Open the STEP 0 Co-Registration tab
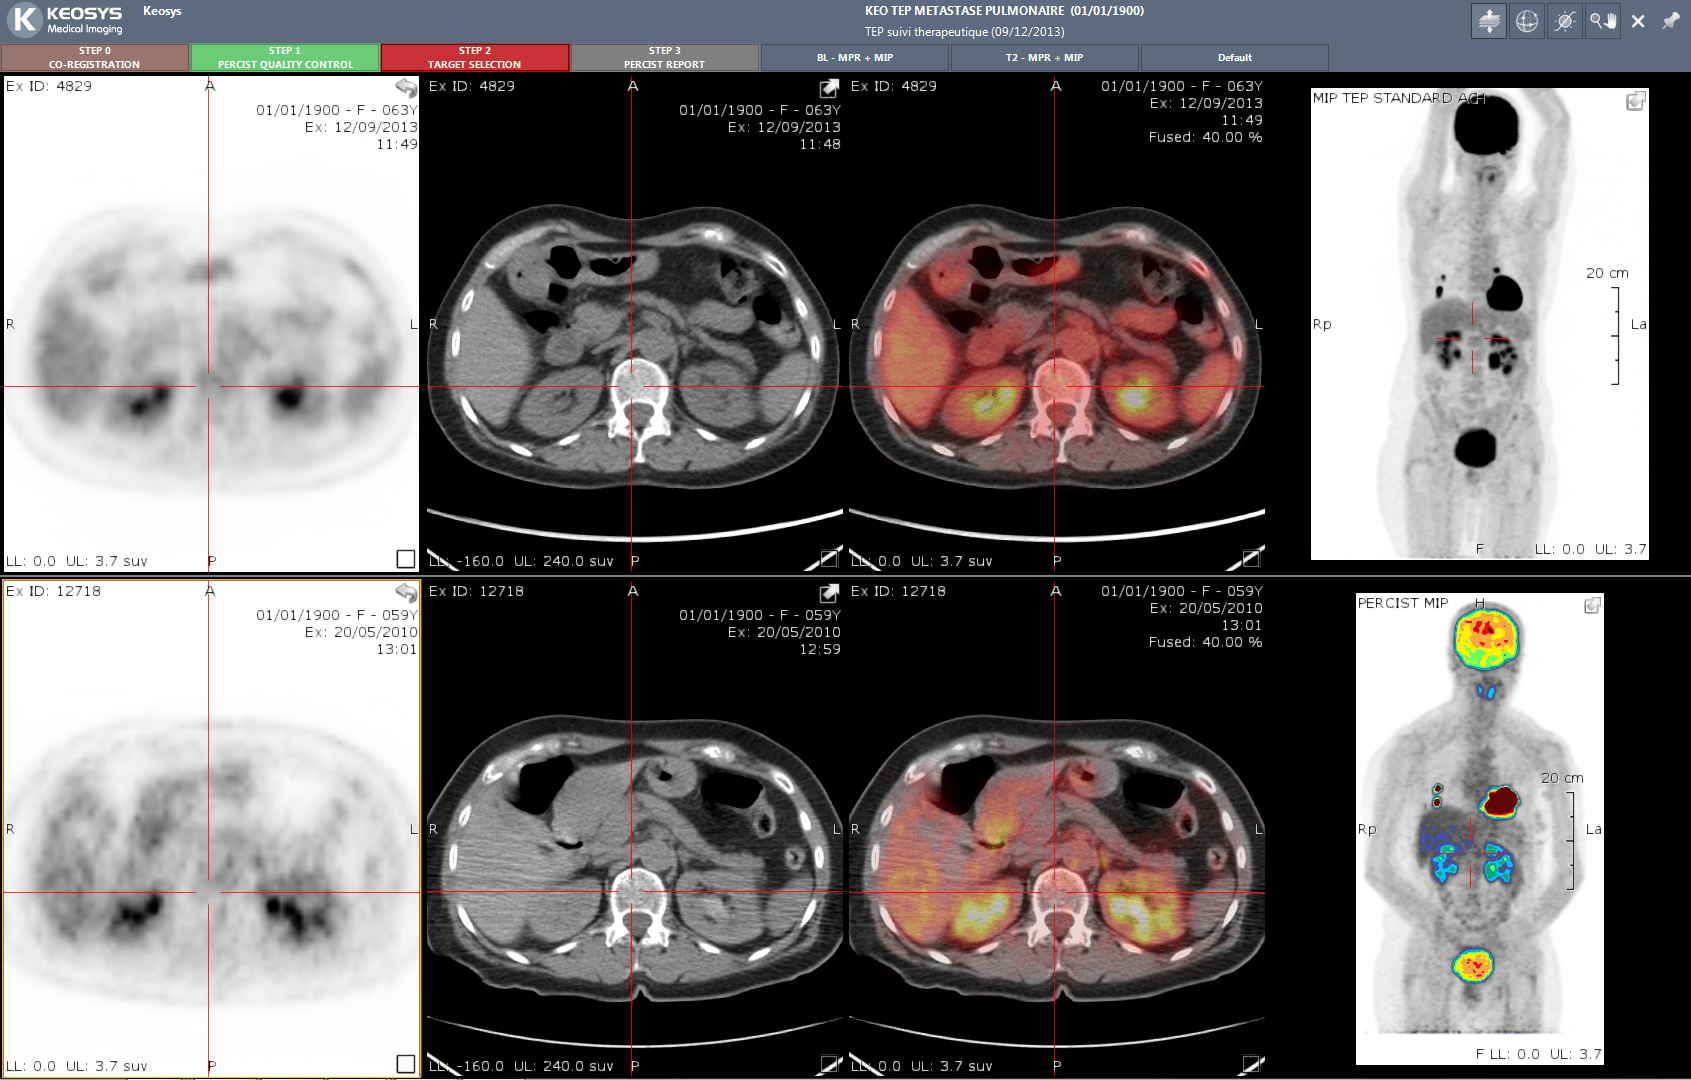 [95, 57]
